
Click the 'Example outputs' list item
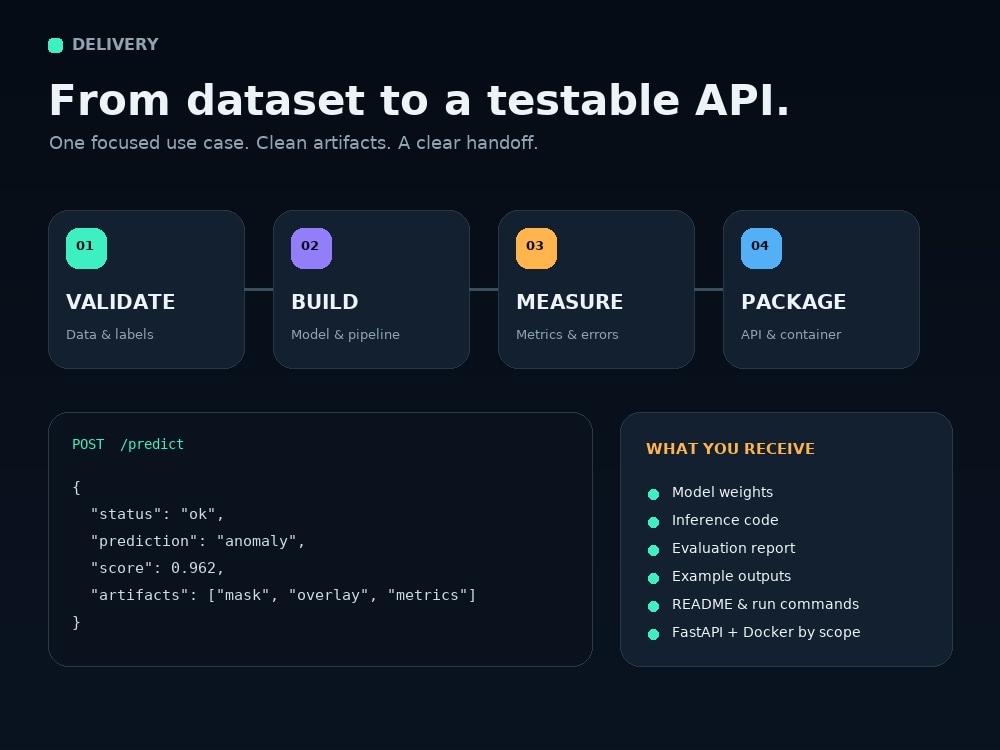[732, 577]
